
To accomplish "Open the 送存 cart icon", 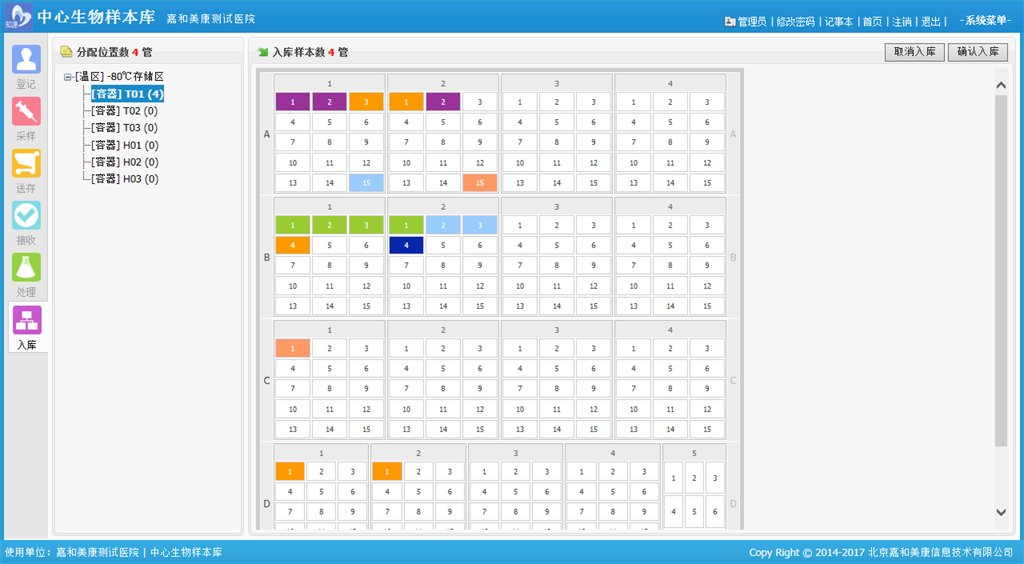I will tap(26, 164).
